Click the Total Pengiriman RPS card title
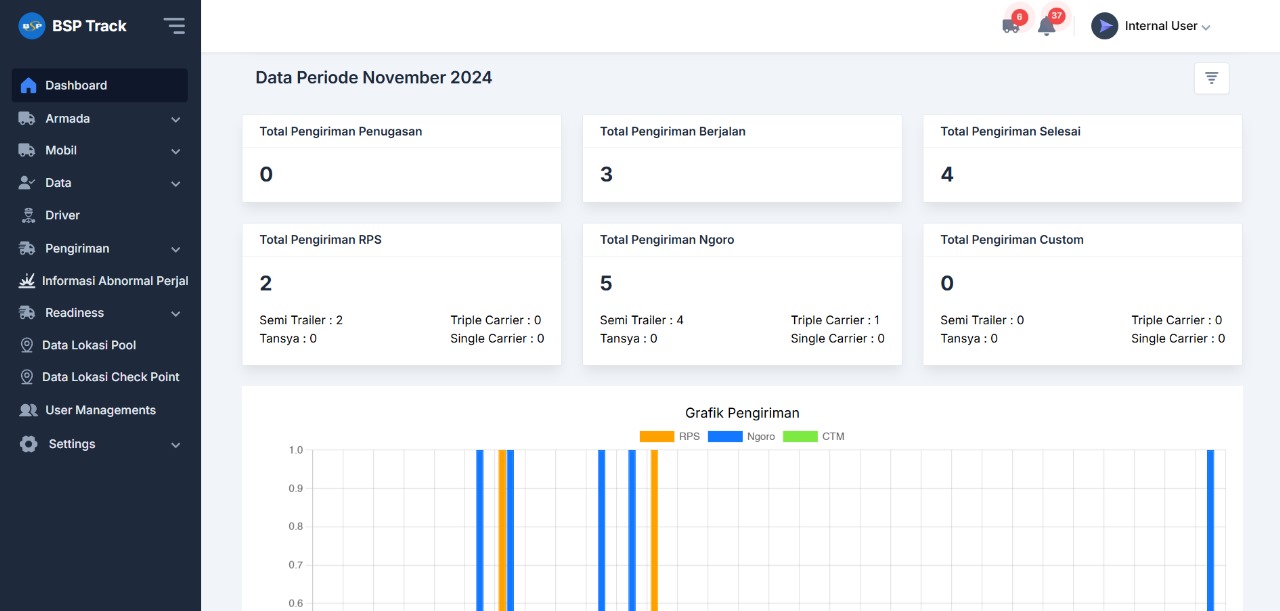The height and width of the screenshot is (611, 1280). 321,240
